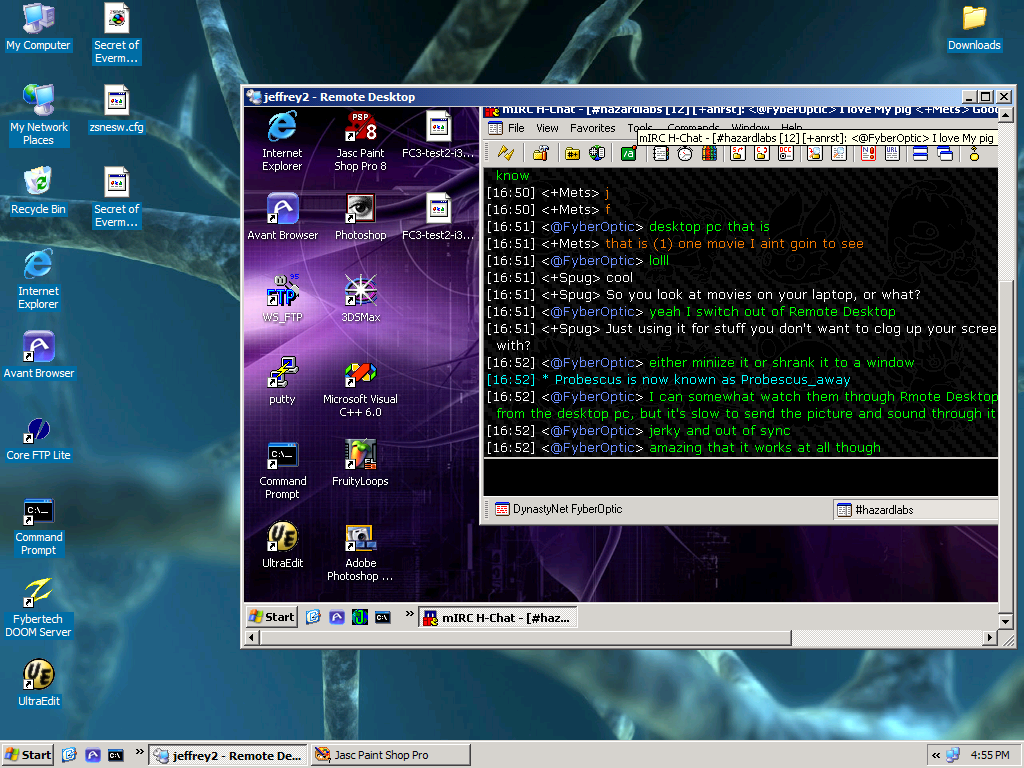
Task: Click the local taskbar Start button
Action: click(27, 755)
